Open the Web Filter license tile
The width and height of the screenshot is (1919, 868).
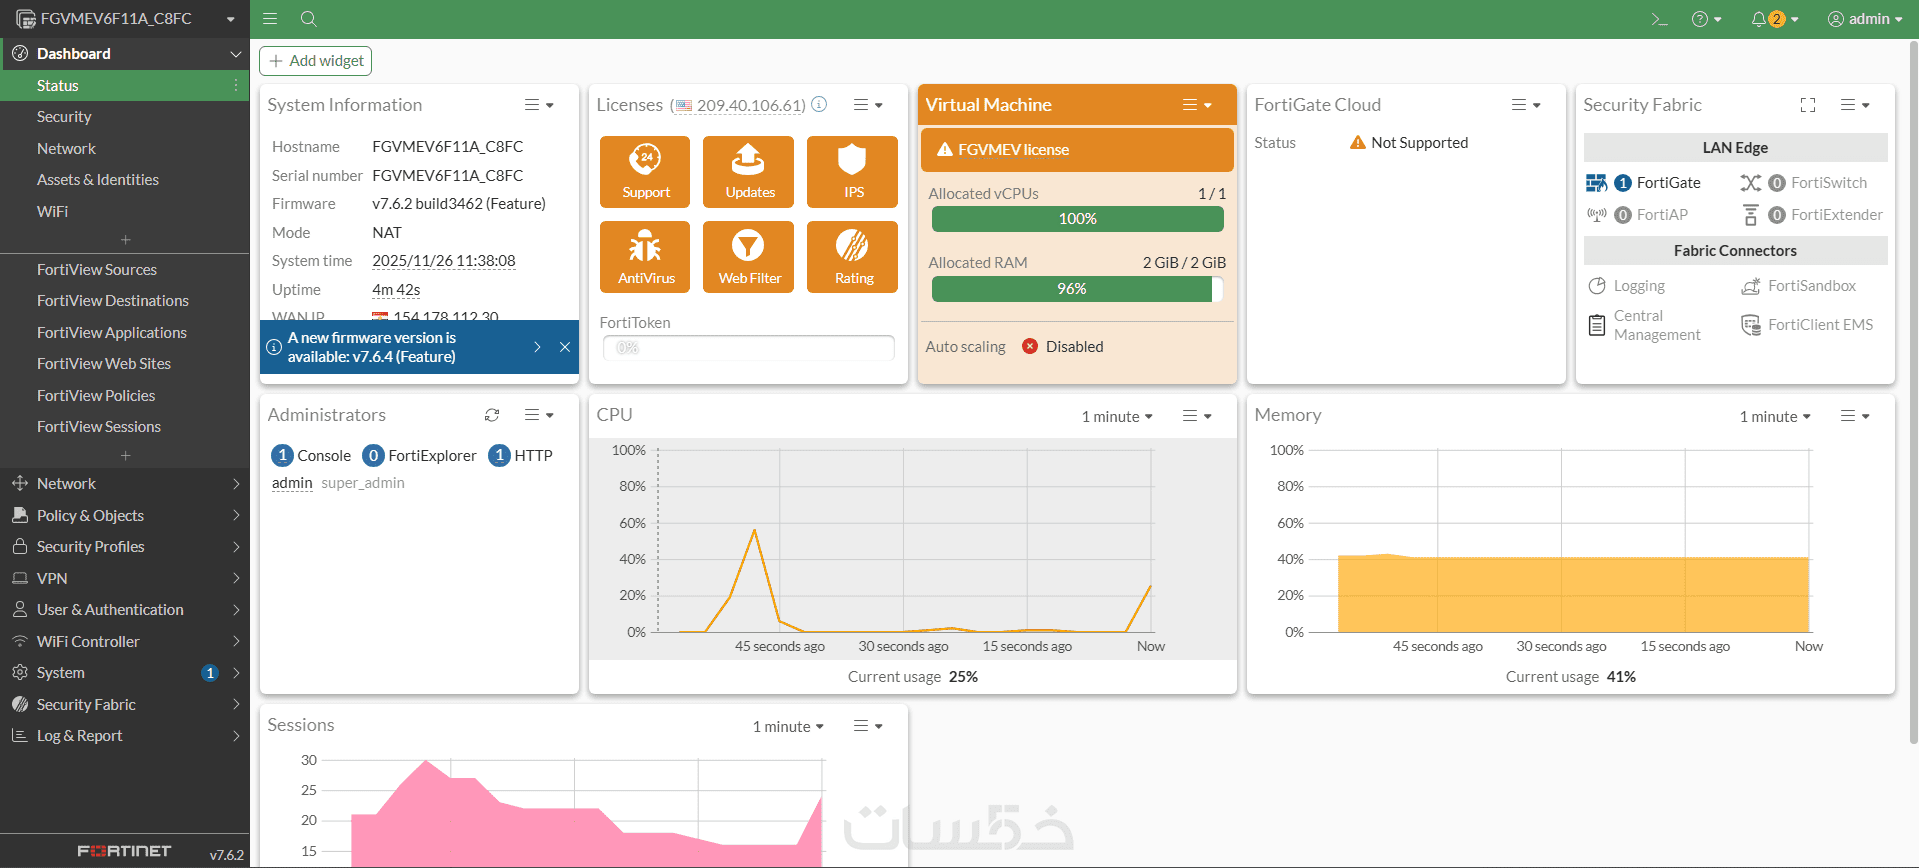749,257
